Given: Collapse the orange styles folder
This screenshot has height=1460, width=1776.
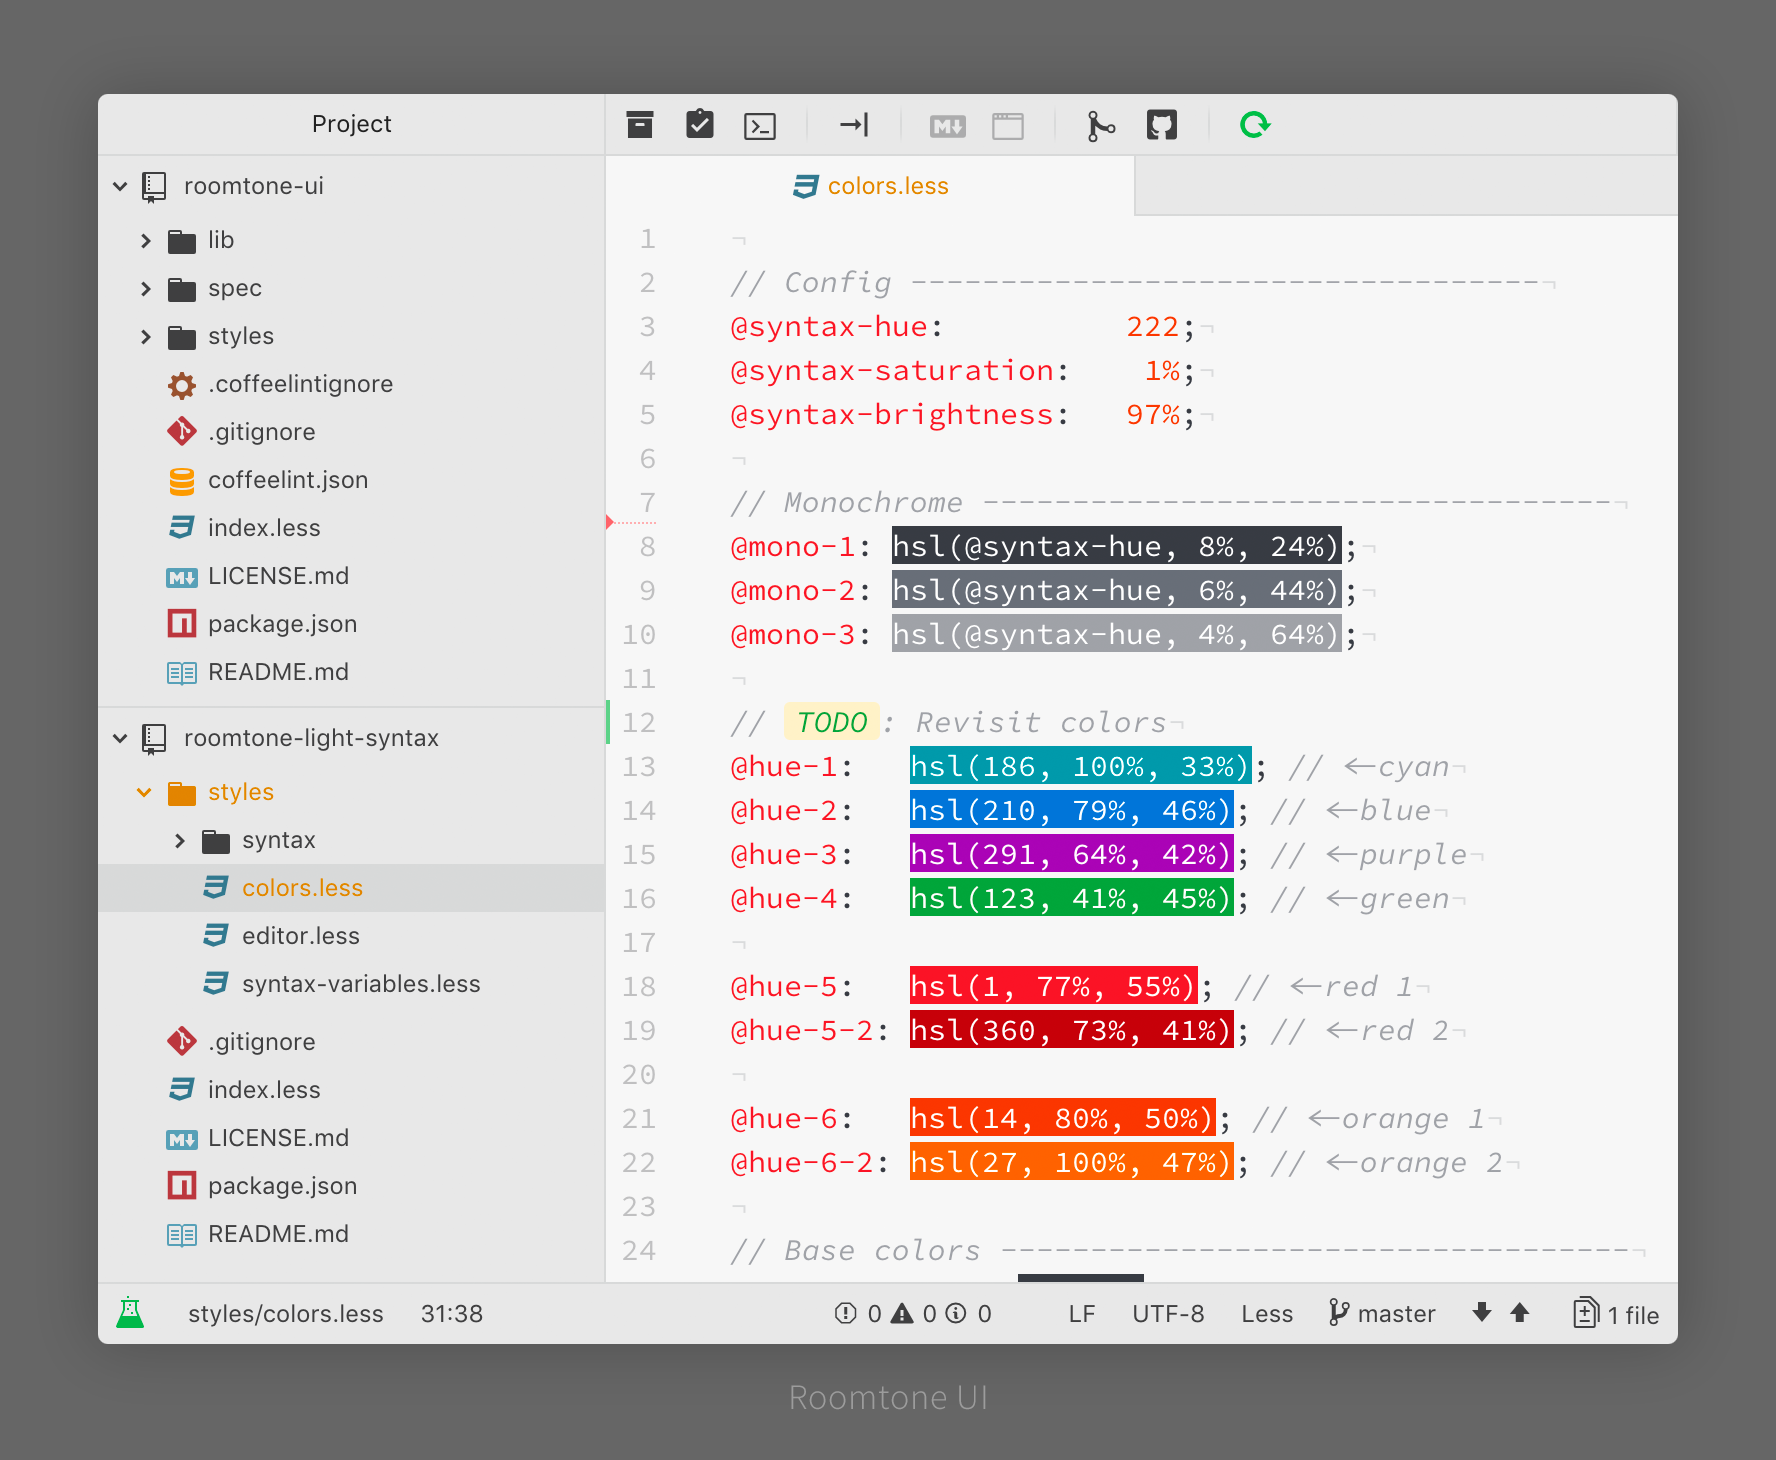Looking at the screenshot, I should coord(144,792).
